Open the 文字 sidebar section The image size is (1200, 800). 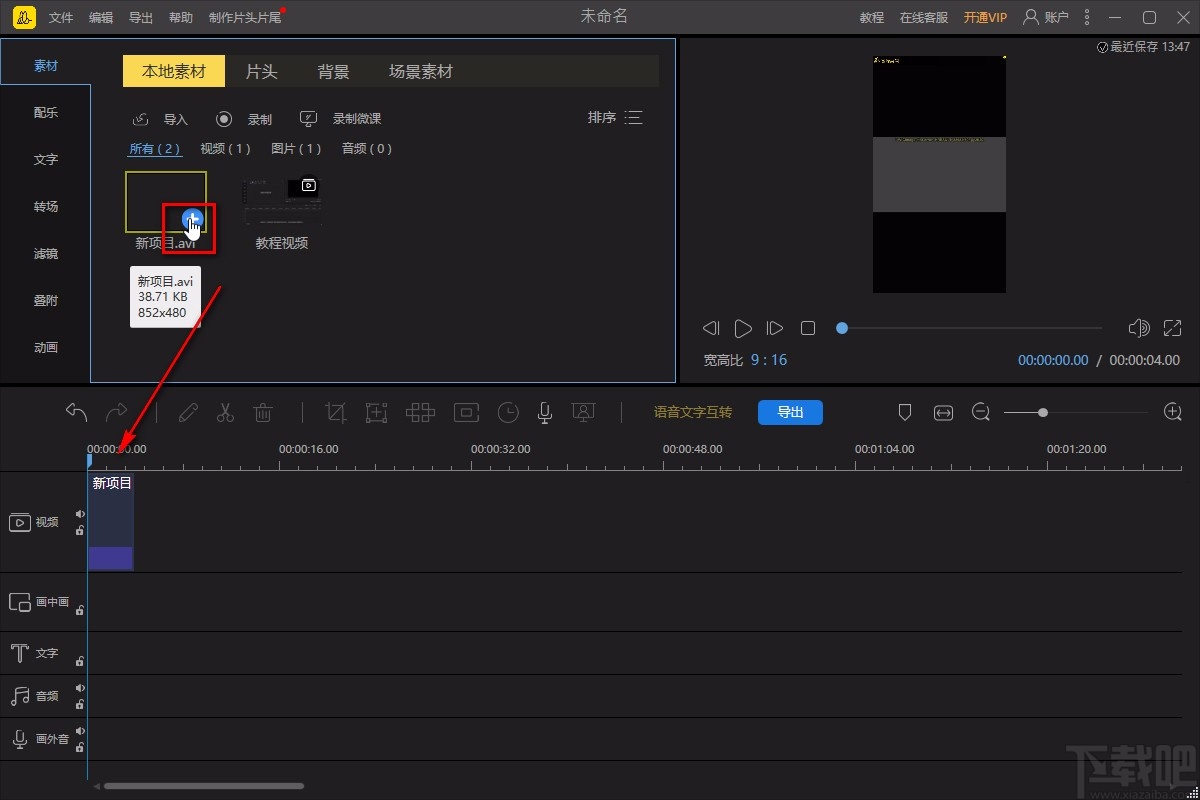coord(46,160)
